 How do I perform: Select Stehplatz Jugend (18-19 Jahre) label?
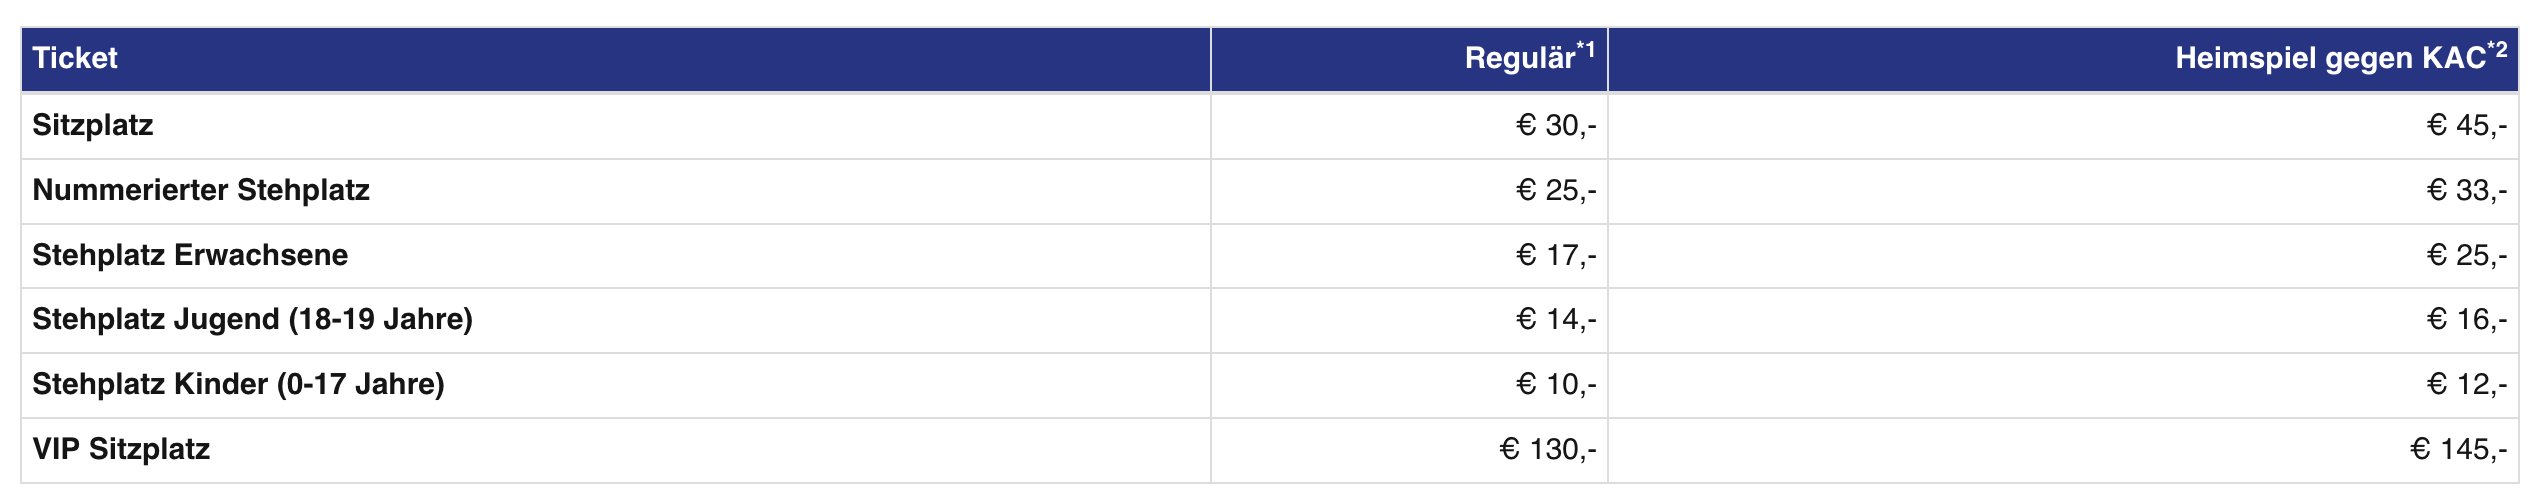click(x=252, y=319)
